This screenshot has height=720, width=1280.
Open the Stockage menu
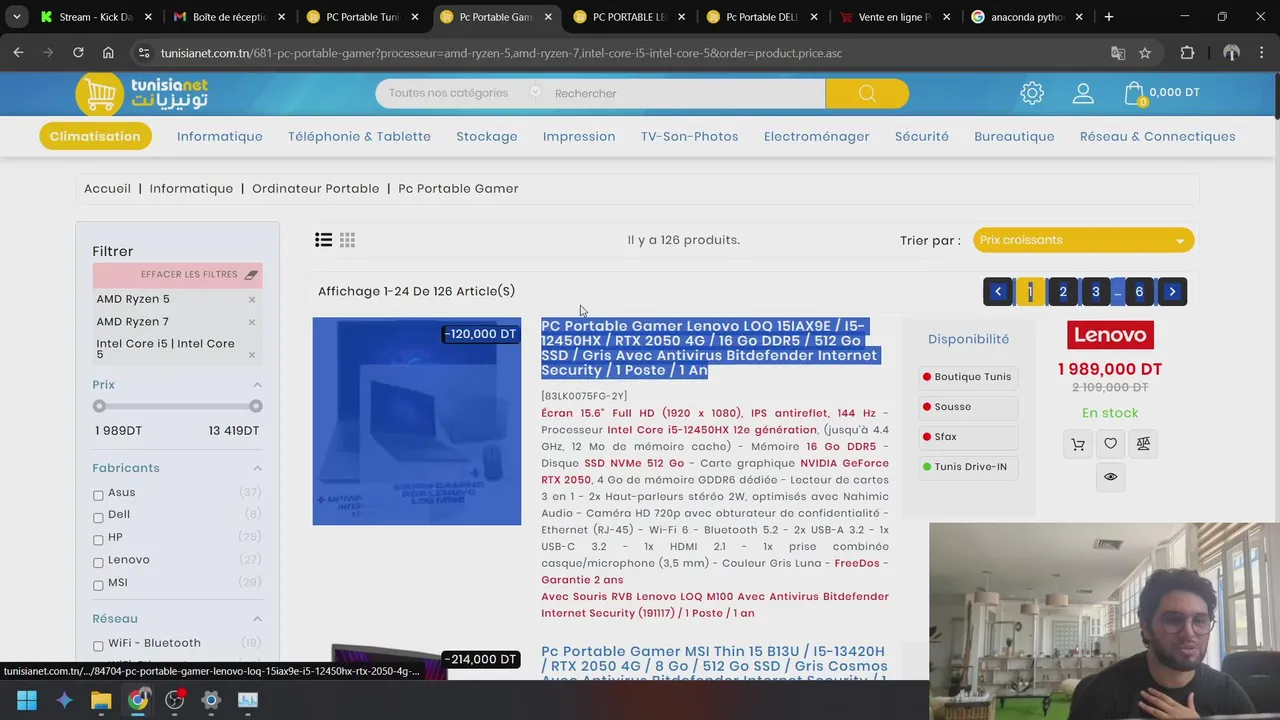click(x=487, y=136)
